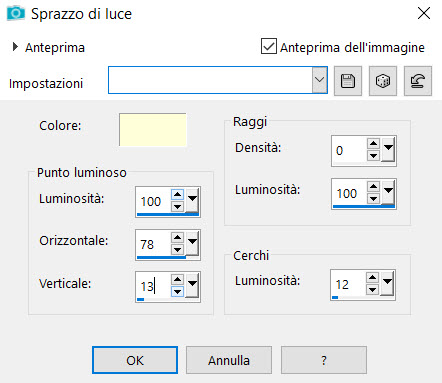This screenshot has width=442, height=383.
Task: Decrease the Verticale value
Action: tap(177, 292)
